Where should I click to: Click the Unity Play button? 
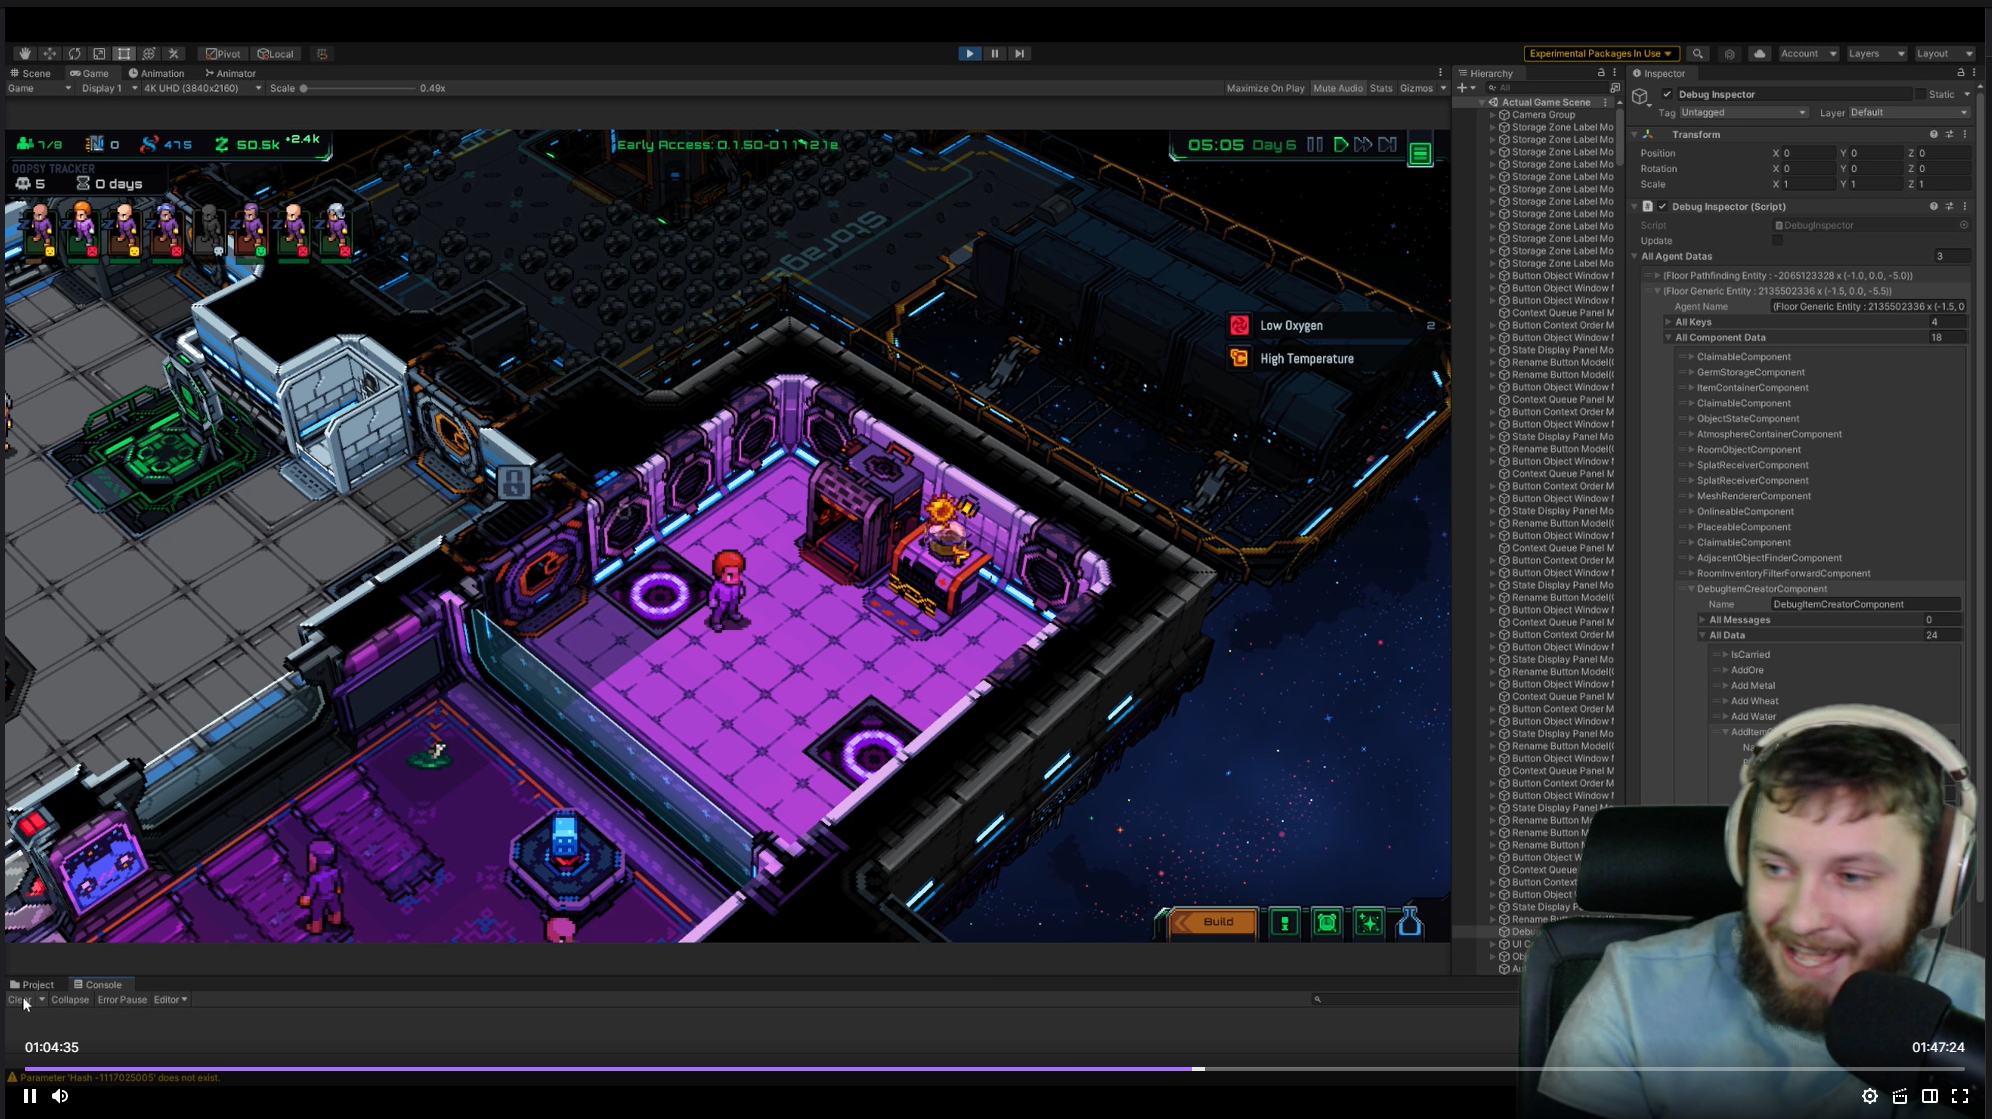969,54
